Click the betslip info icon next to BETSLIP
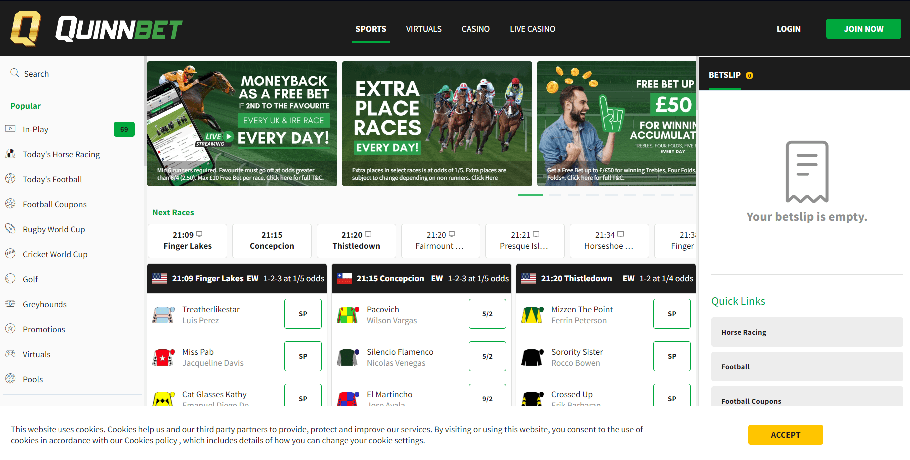The width and height of the screenshot is (910, 460). click(749, 75)
